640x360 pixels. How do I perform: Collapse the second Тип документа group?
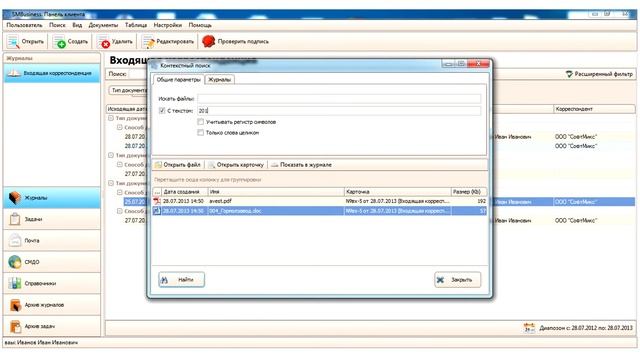[111, 155]
